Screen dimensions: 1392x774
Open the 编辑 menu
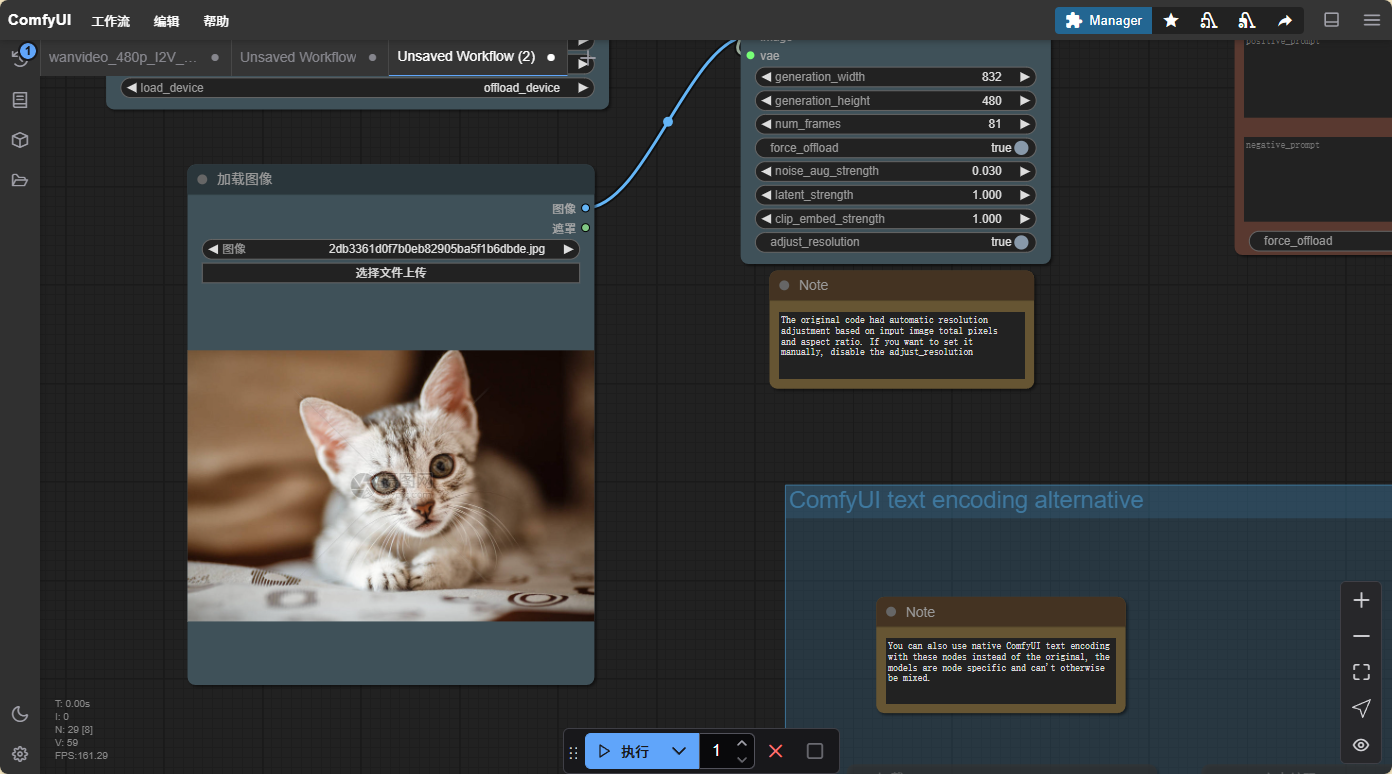(x=166, y=21)
